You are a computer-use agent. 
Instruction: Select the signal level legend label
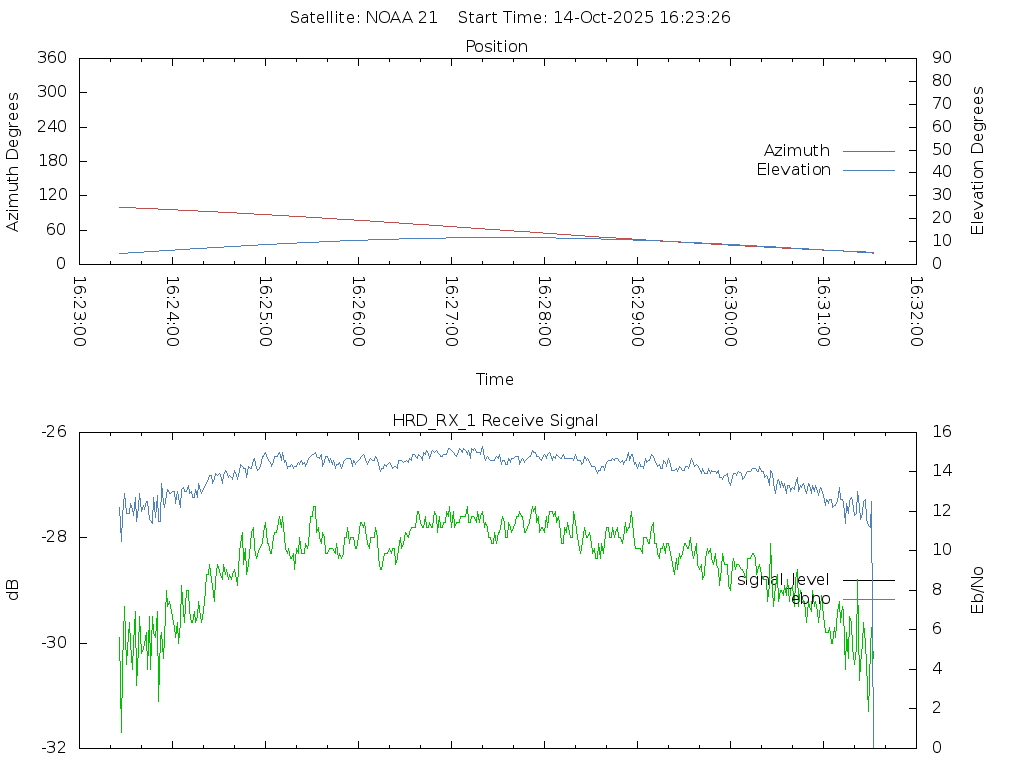785,580
